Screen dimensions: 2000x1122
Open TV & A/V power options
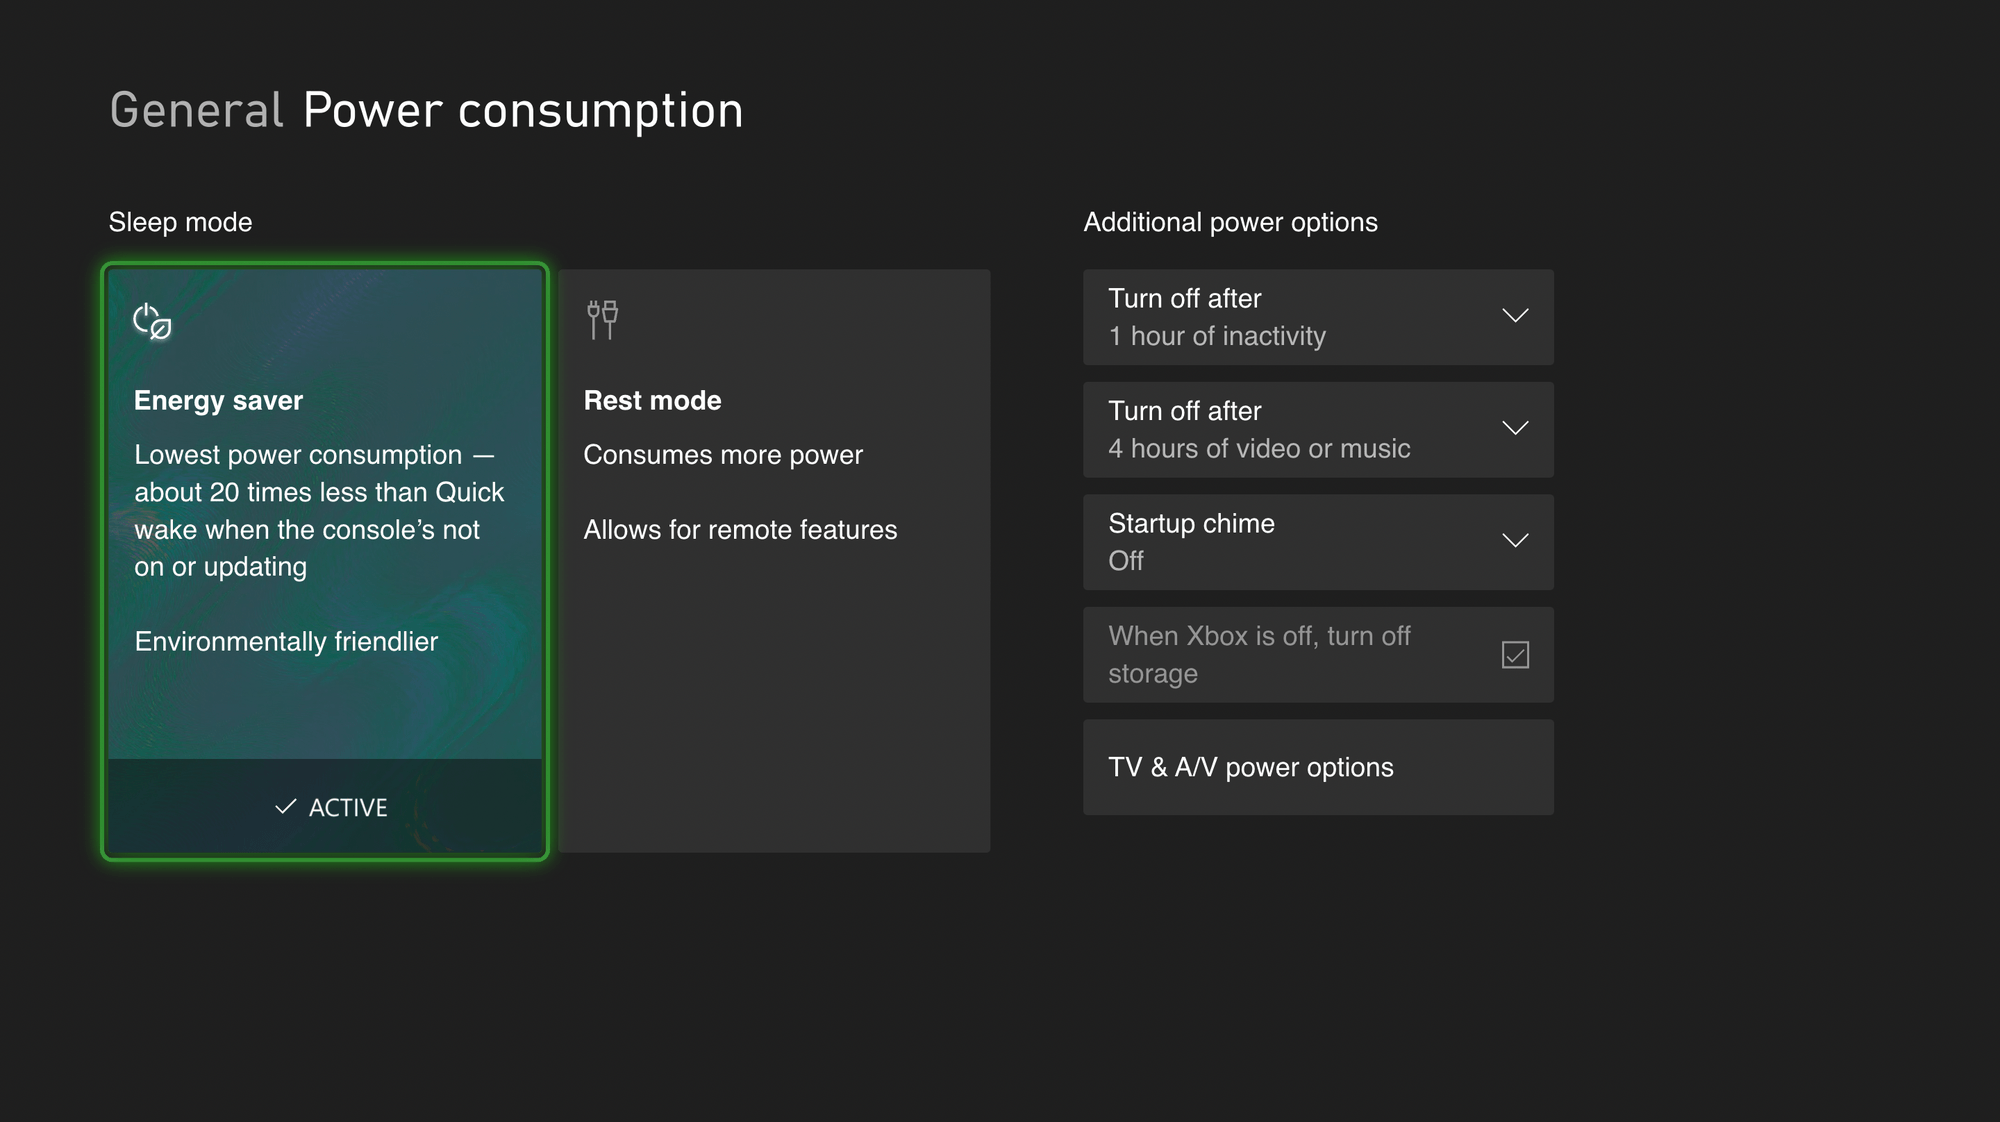tap(1317, 767)
